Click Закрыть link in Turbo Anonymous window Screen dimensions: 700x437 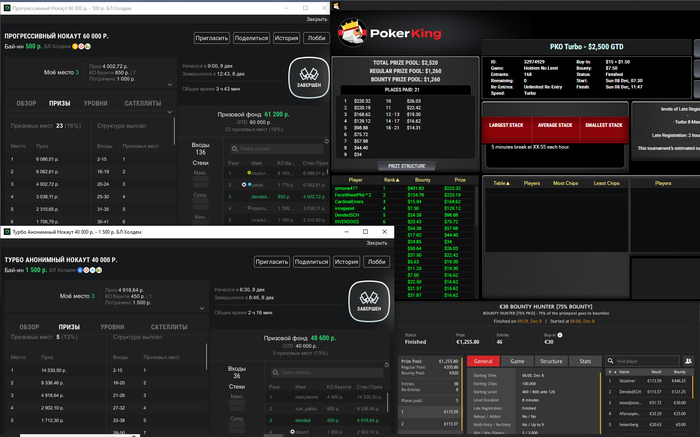click(x=377, y=243)
